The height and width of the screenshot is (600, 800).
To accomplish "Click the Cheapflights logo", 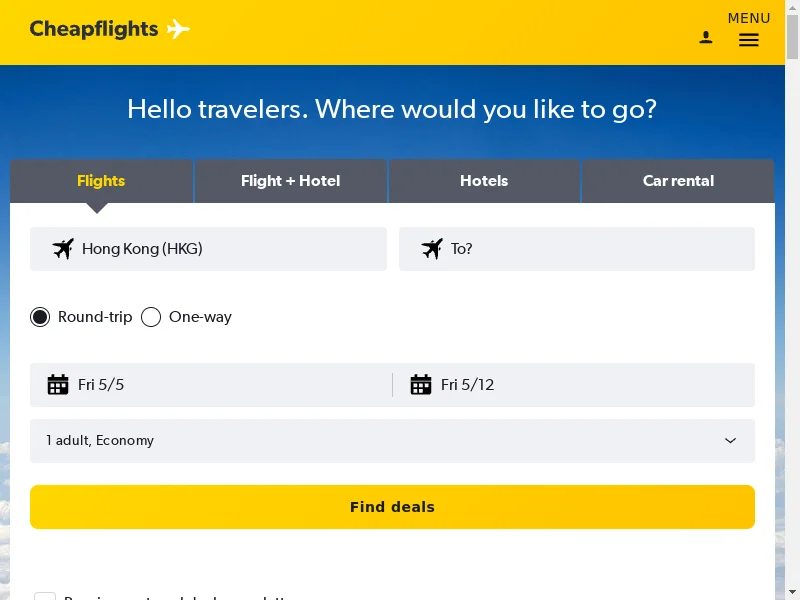I will [109, 29].
